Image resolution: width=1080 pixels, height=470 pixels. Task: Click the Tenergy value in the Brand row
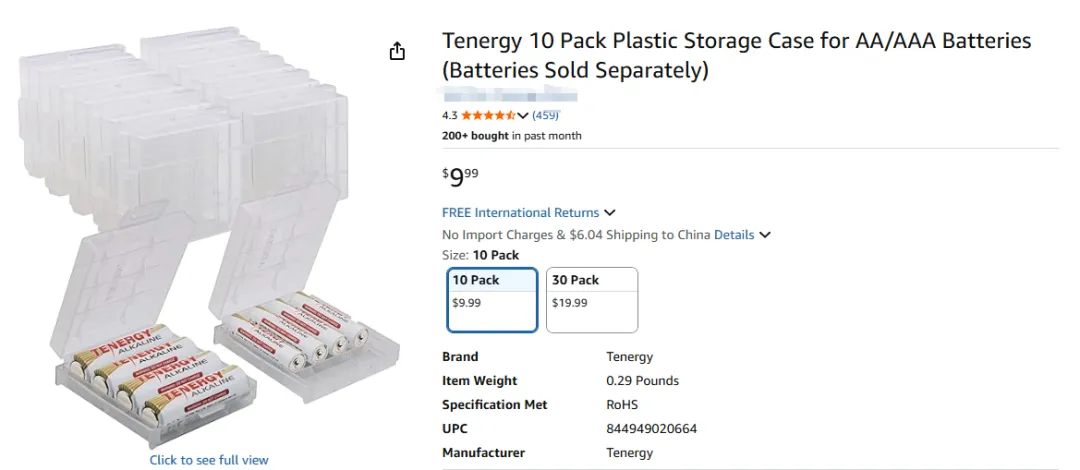[x=629, y=357]
